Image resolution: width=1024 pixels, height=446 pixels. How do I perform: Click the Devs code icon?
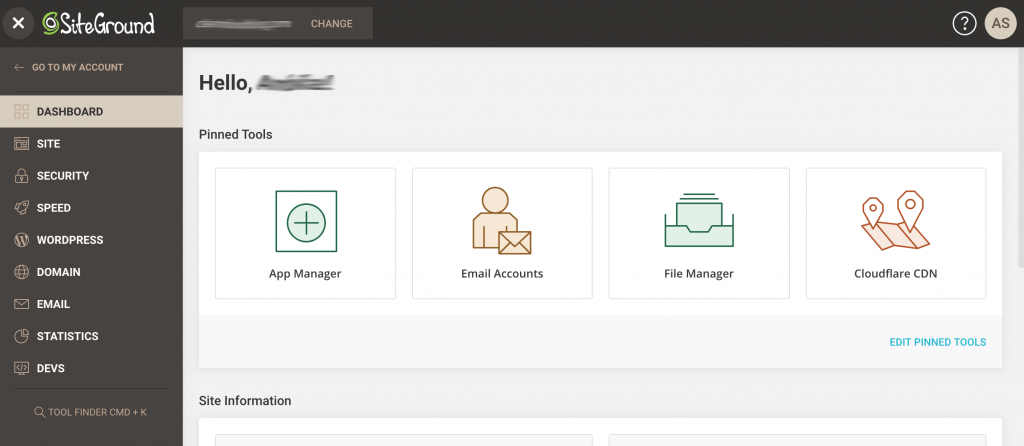tap(22, 368)
